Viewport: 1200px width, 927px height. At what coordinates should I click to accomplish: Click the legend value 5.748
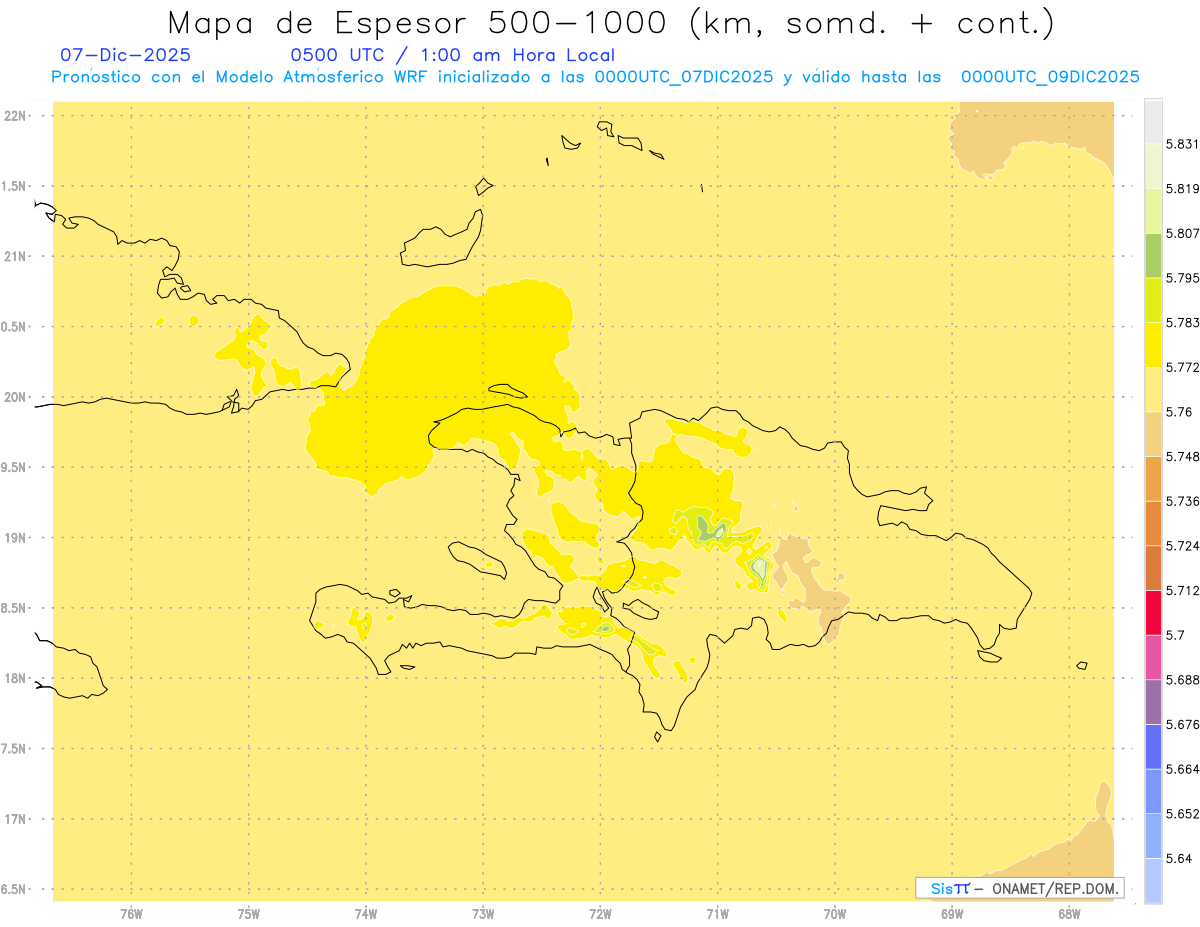[x=1183, y=456]
